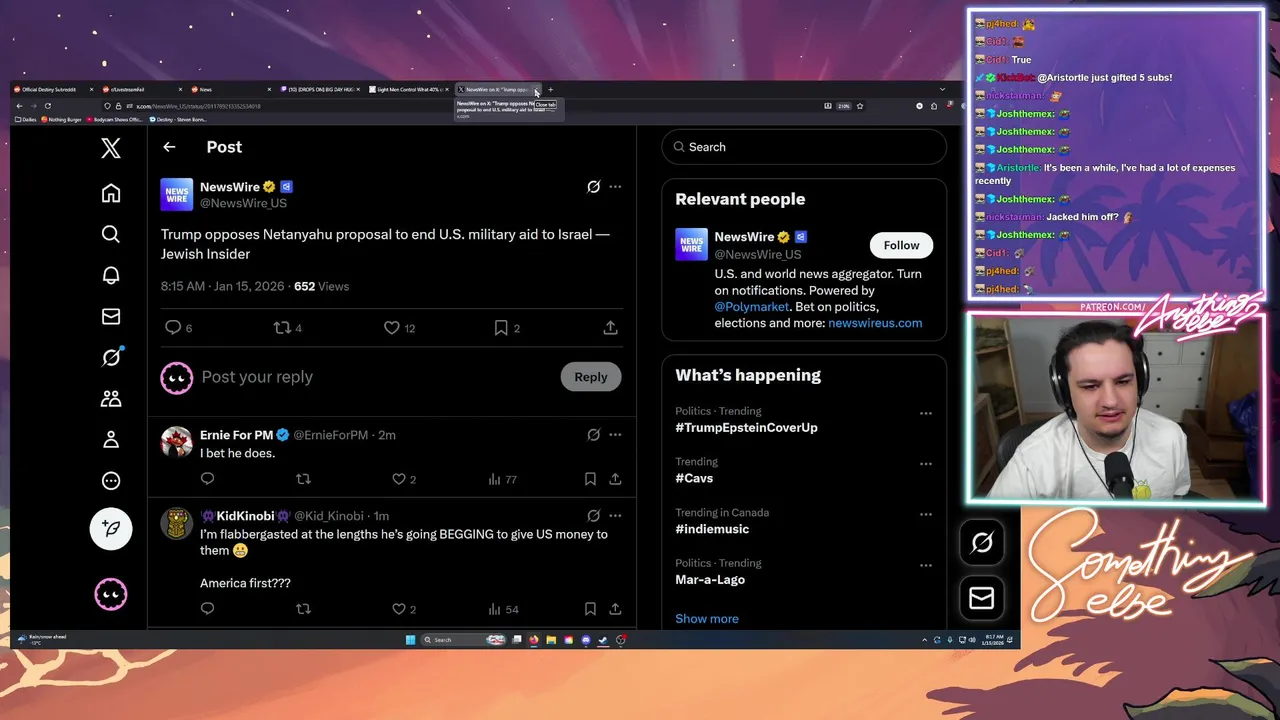Open Profile icon in sidebar

pos(111,439)
